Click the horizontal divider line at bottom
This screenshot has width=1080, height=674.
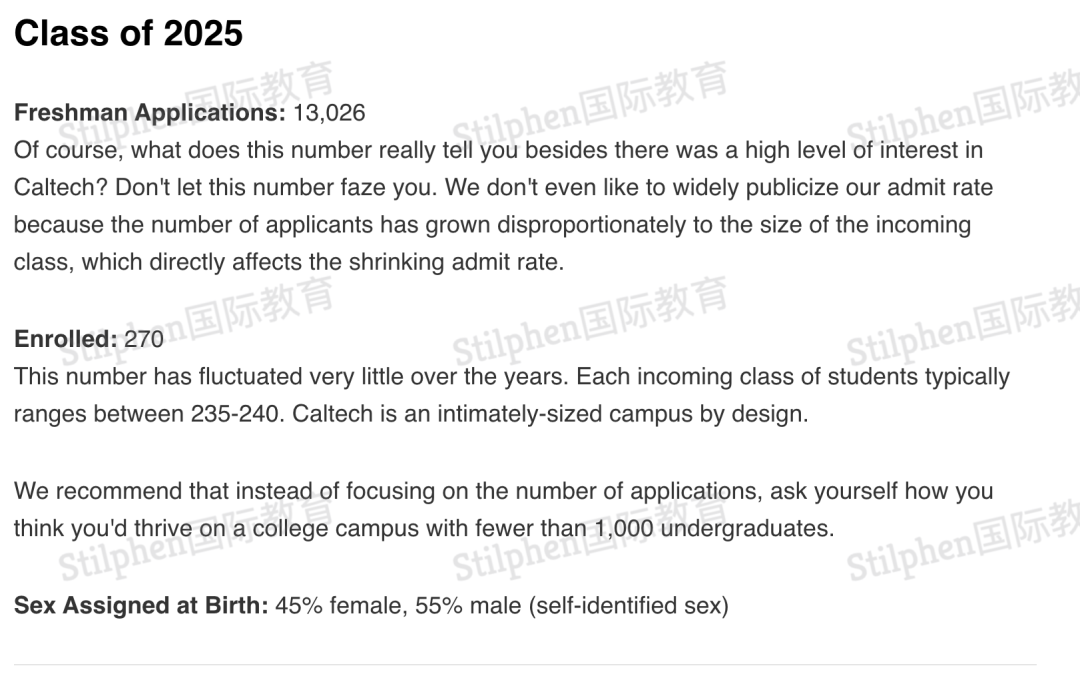pos(525,664)
